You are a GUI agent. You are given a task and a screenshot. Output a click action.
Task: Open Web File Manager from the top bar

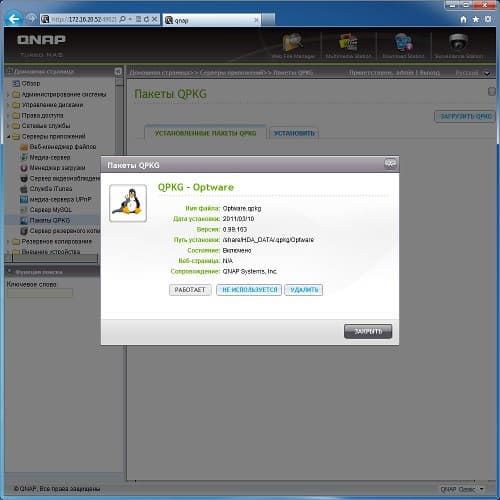pyautogui.click(x=293, y=46)
